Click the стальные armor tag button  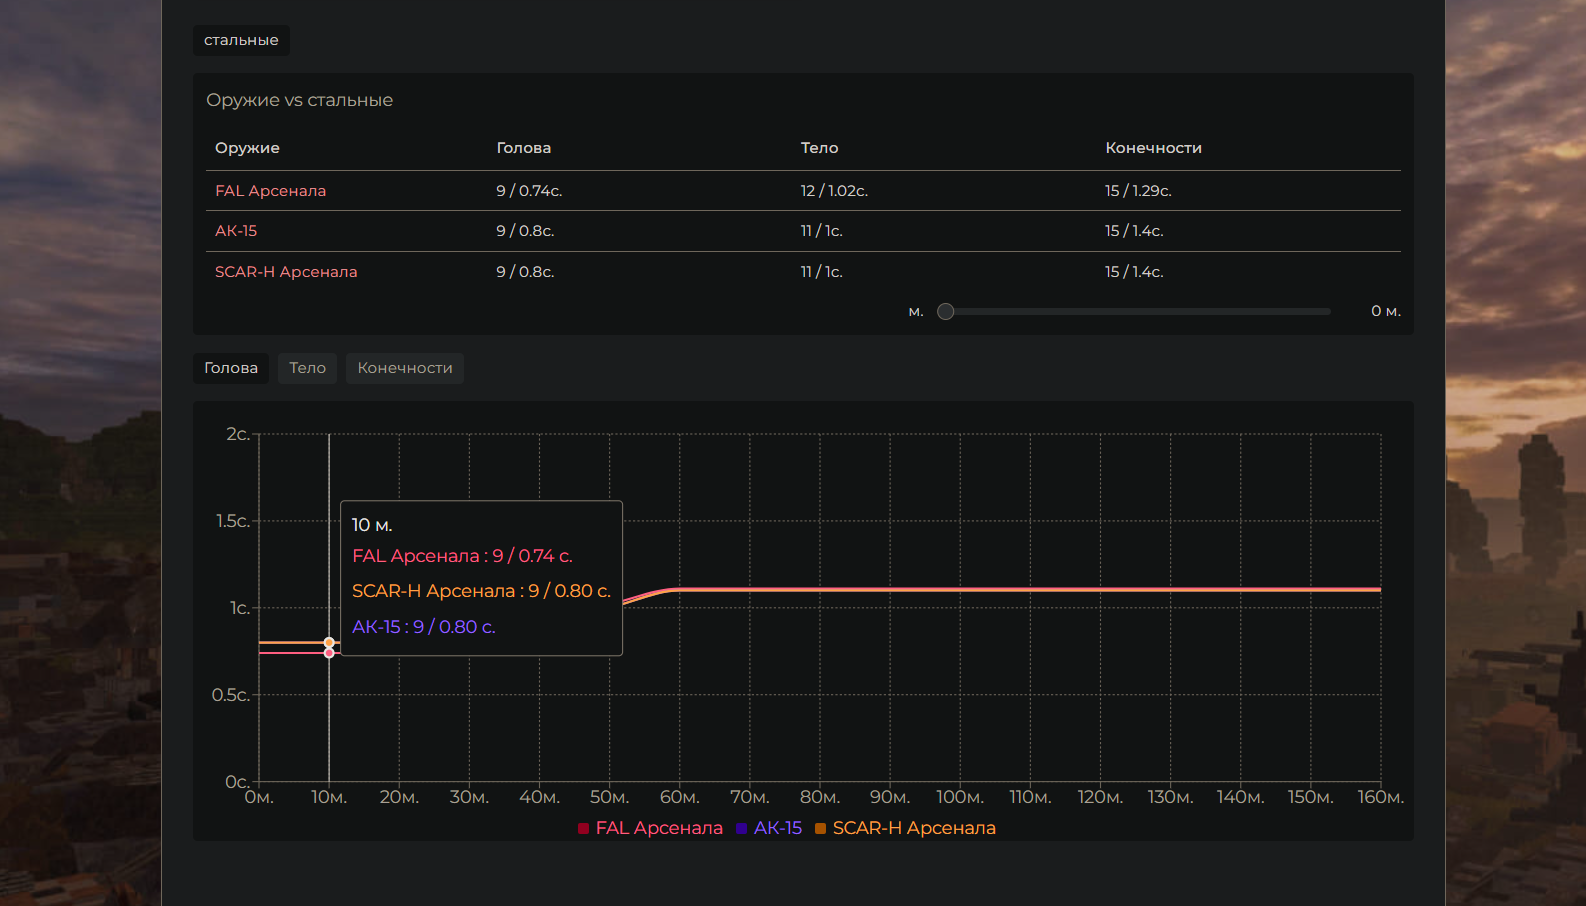[241, 40]
